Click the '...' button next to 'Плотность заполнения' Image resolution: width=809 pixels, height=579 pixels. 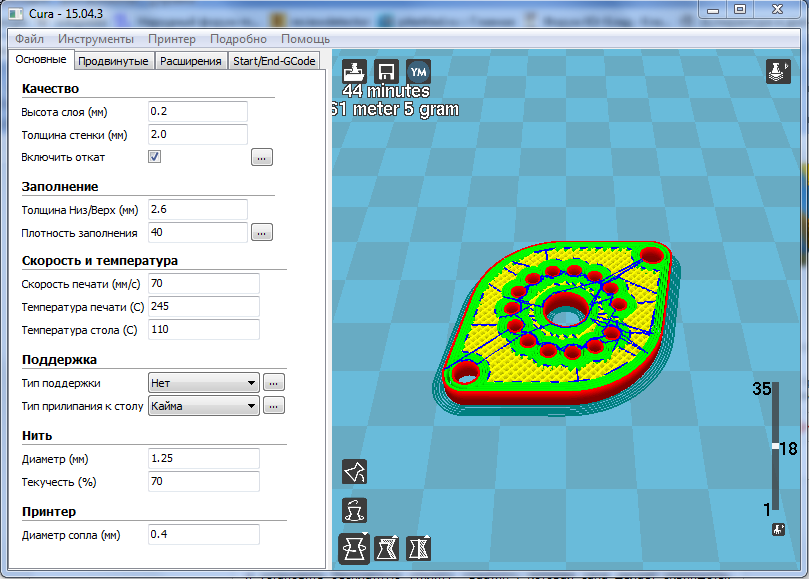point(262,233)
